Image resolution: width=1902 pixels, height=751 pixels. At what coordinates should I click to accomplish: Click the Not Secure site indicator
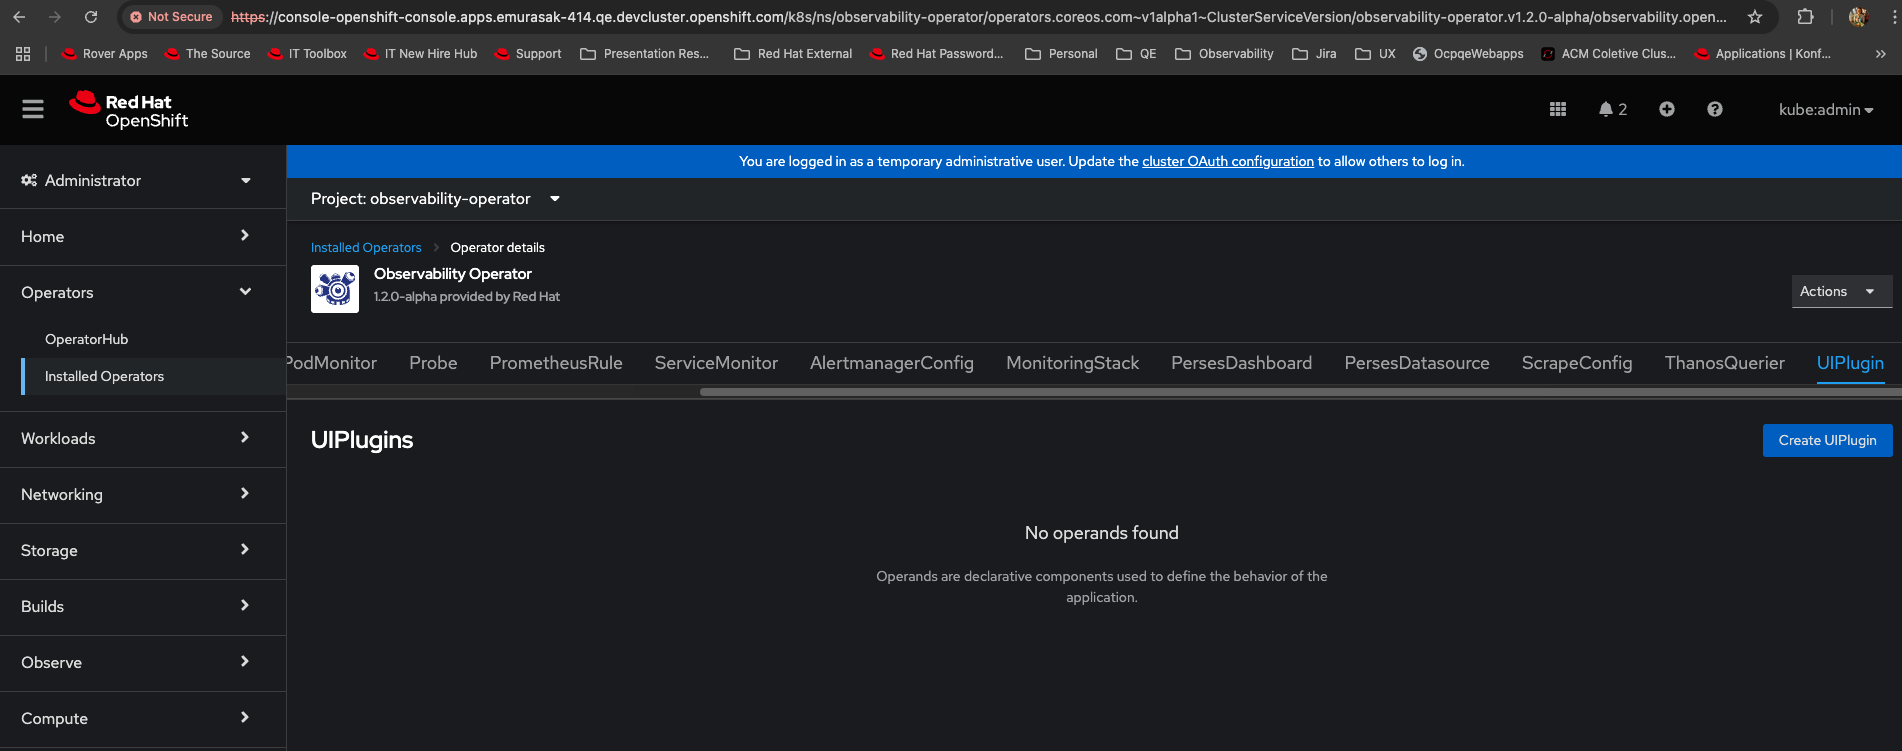171,17
